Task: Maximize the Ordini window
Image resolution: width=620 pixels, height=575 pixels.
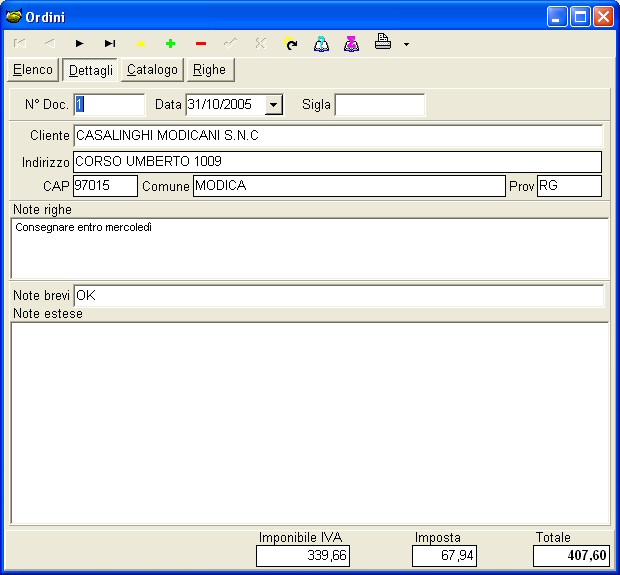Action: coord(580,17)
